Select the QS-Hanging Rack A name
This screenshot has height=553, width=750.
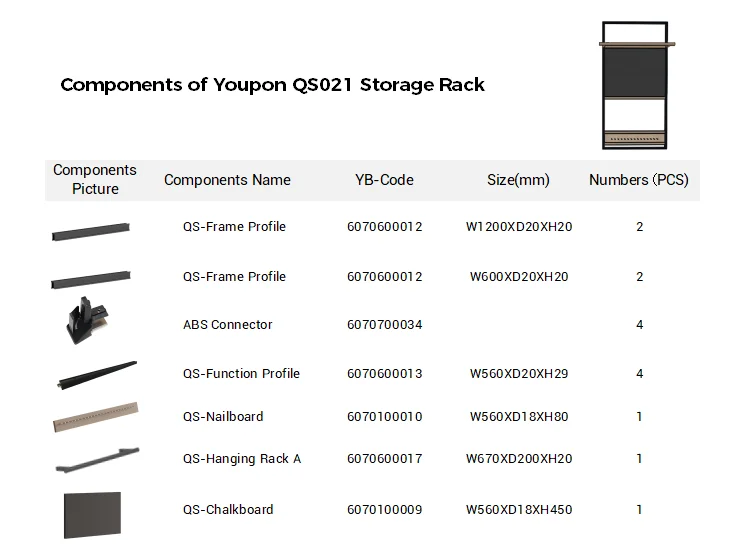point(241,459)
